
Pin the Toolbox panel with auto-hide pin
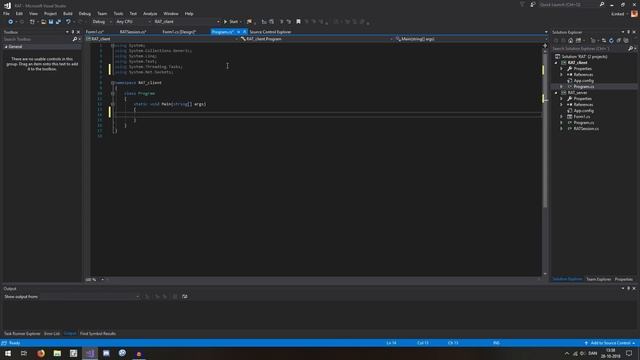73,32
